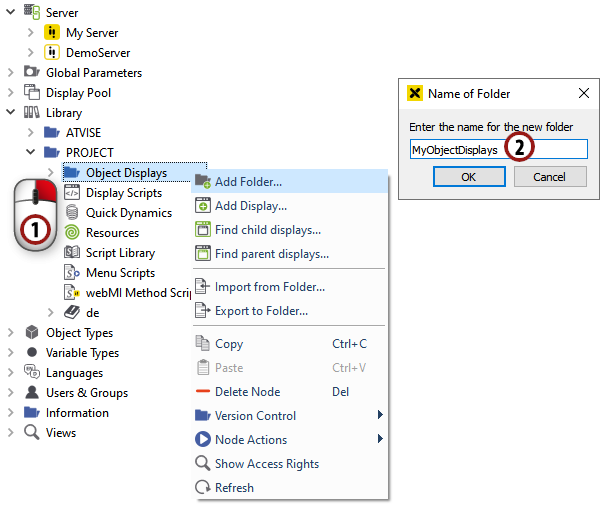
Task: Expand the Object Displays node
Action: (51, 172)
